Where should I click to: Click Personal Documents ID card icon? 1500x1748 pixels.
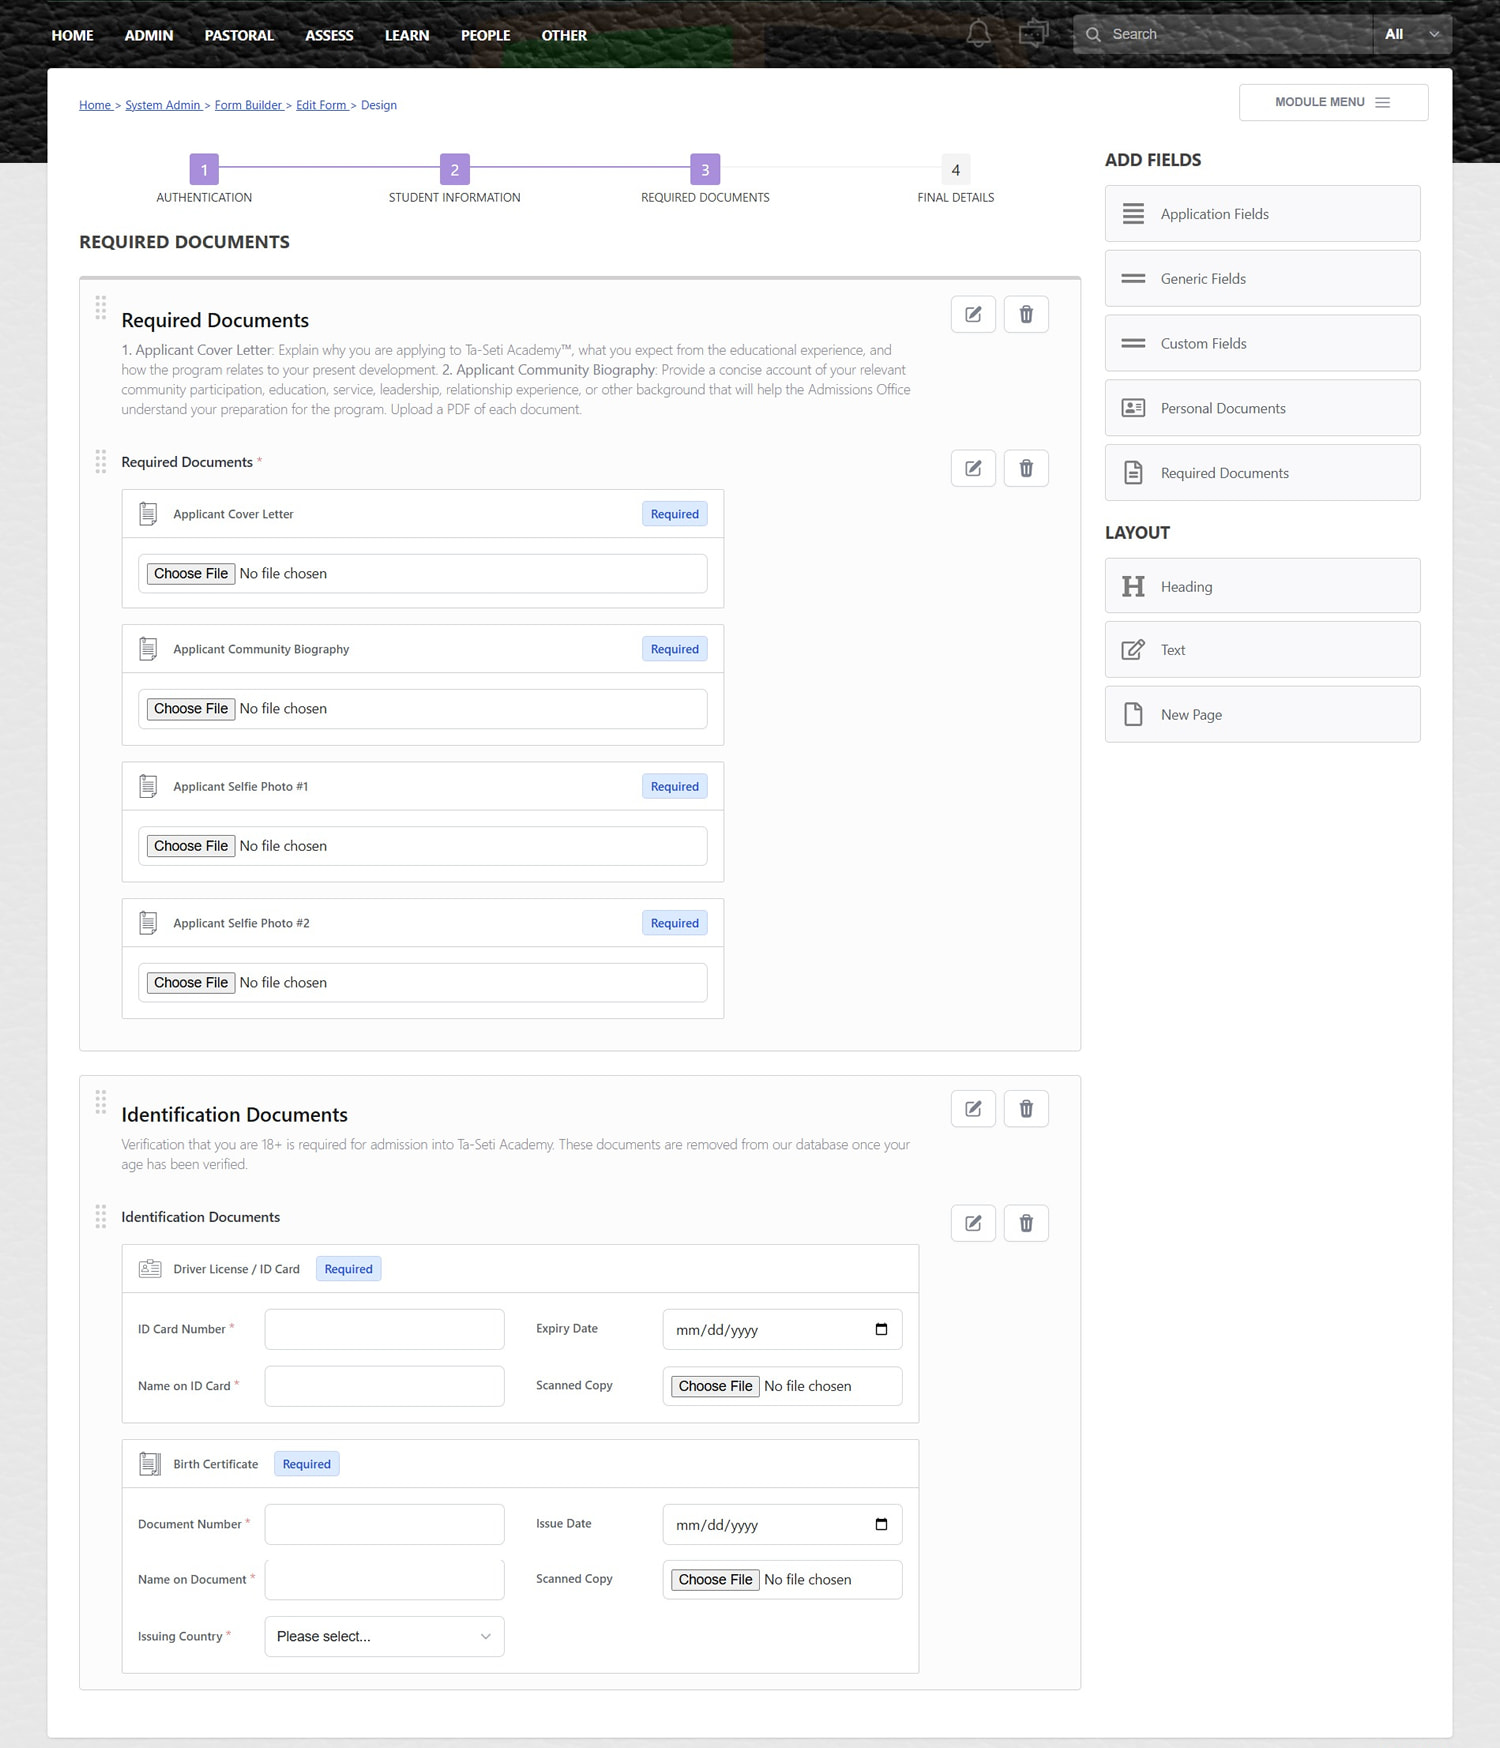pyautogui.click(x=1133, y=408)
